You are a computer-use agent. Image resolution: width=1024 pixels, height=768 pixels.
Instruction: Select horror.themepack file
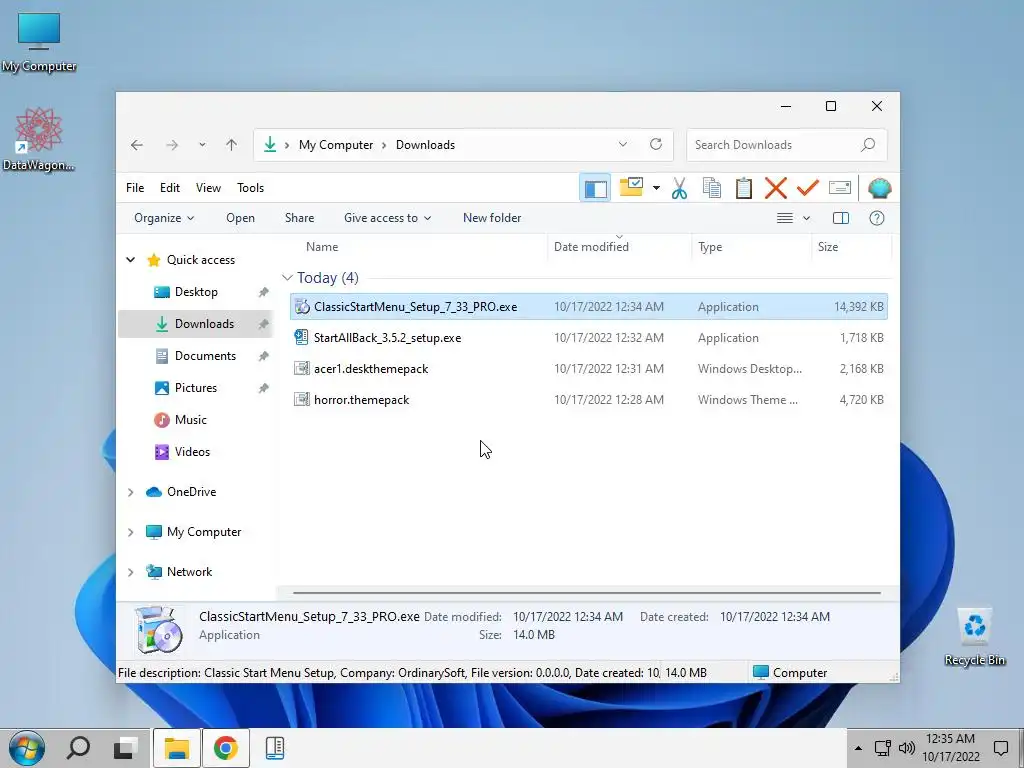[x=588, y=400]
